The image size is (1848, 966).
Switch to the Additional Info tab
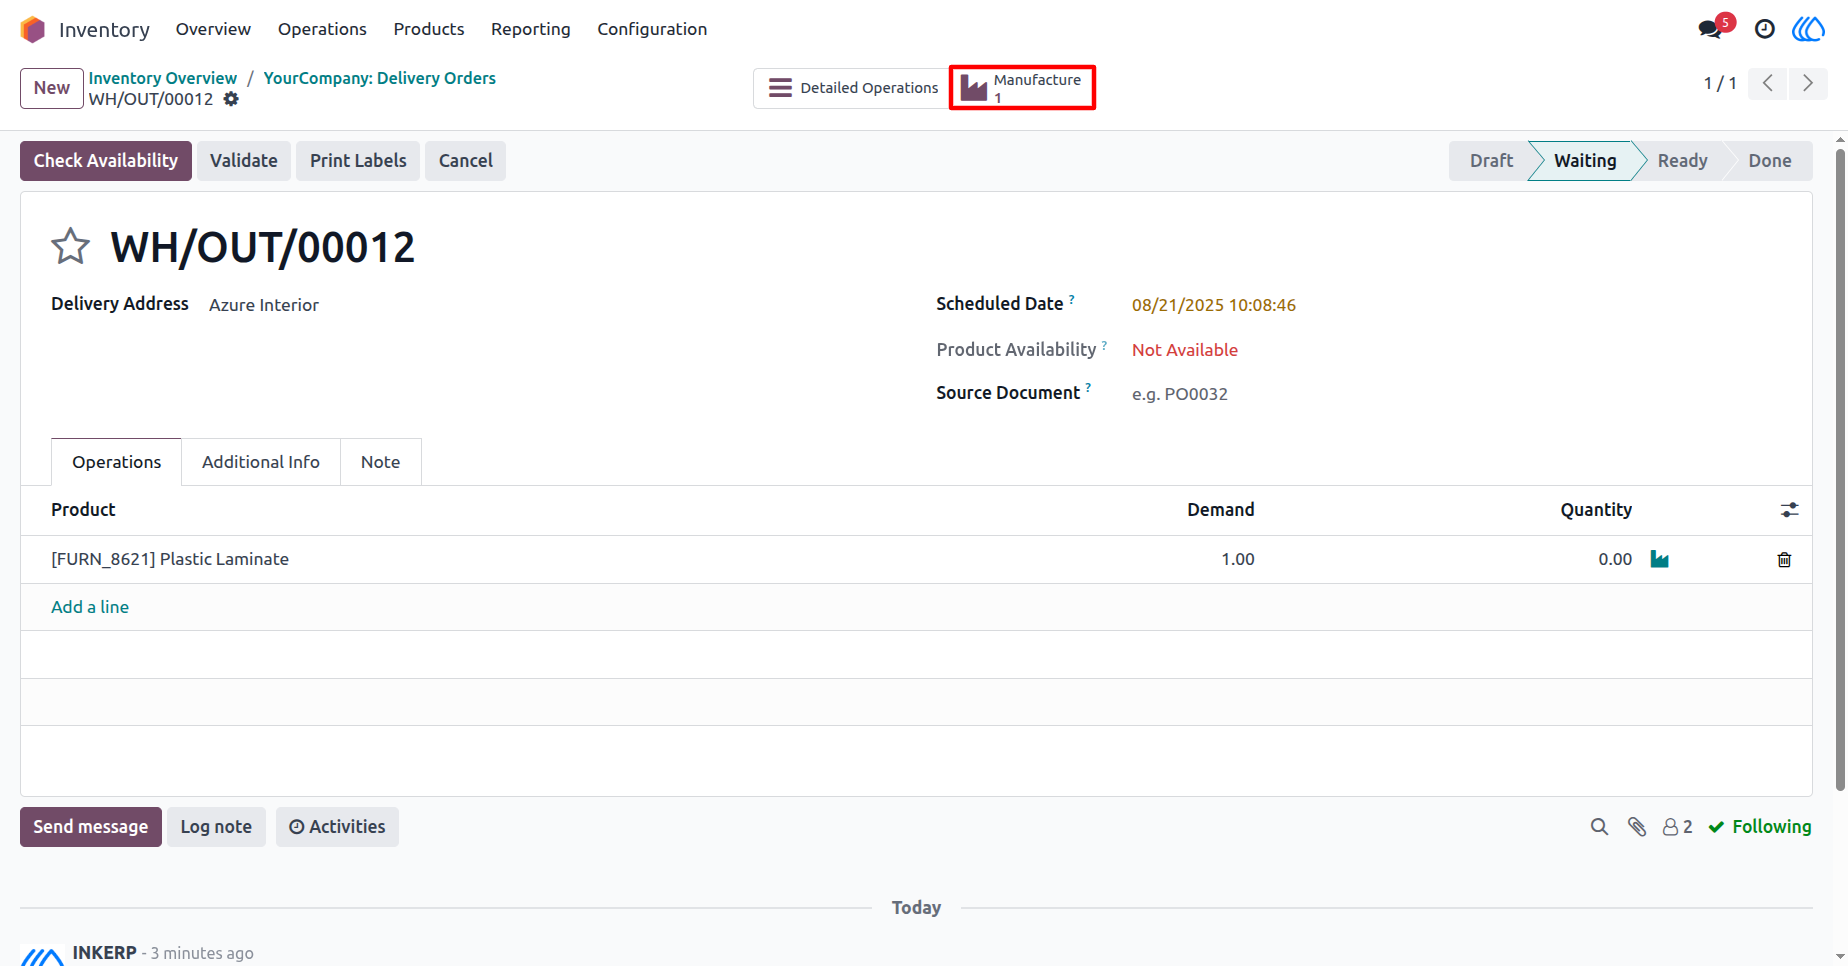261,462
